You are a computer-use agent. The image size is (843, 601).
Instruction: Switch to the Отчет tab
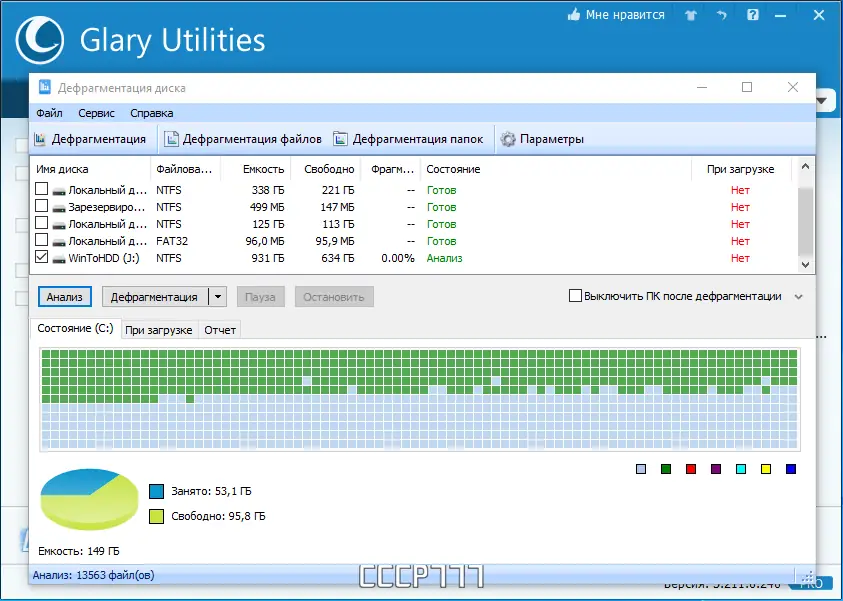[x=220, y=330]
